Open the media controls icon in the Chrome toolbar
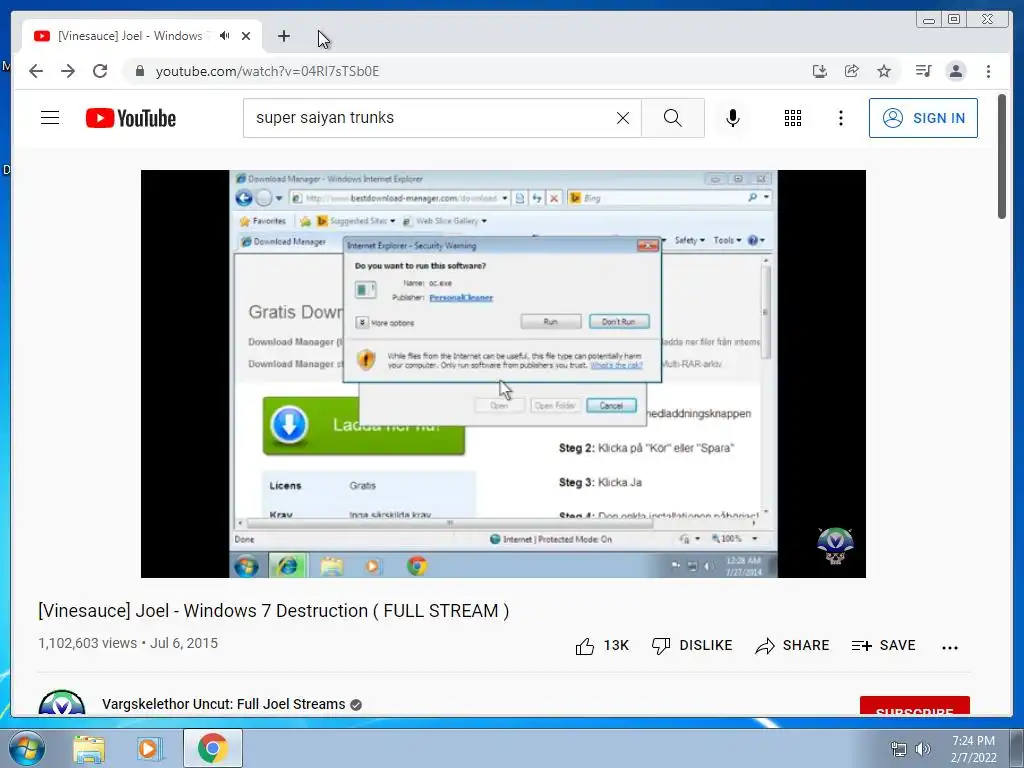The image size is (1024, 768). point(923,71)
